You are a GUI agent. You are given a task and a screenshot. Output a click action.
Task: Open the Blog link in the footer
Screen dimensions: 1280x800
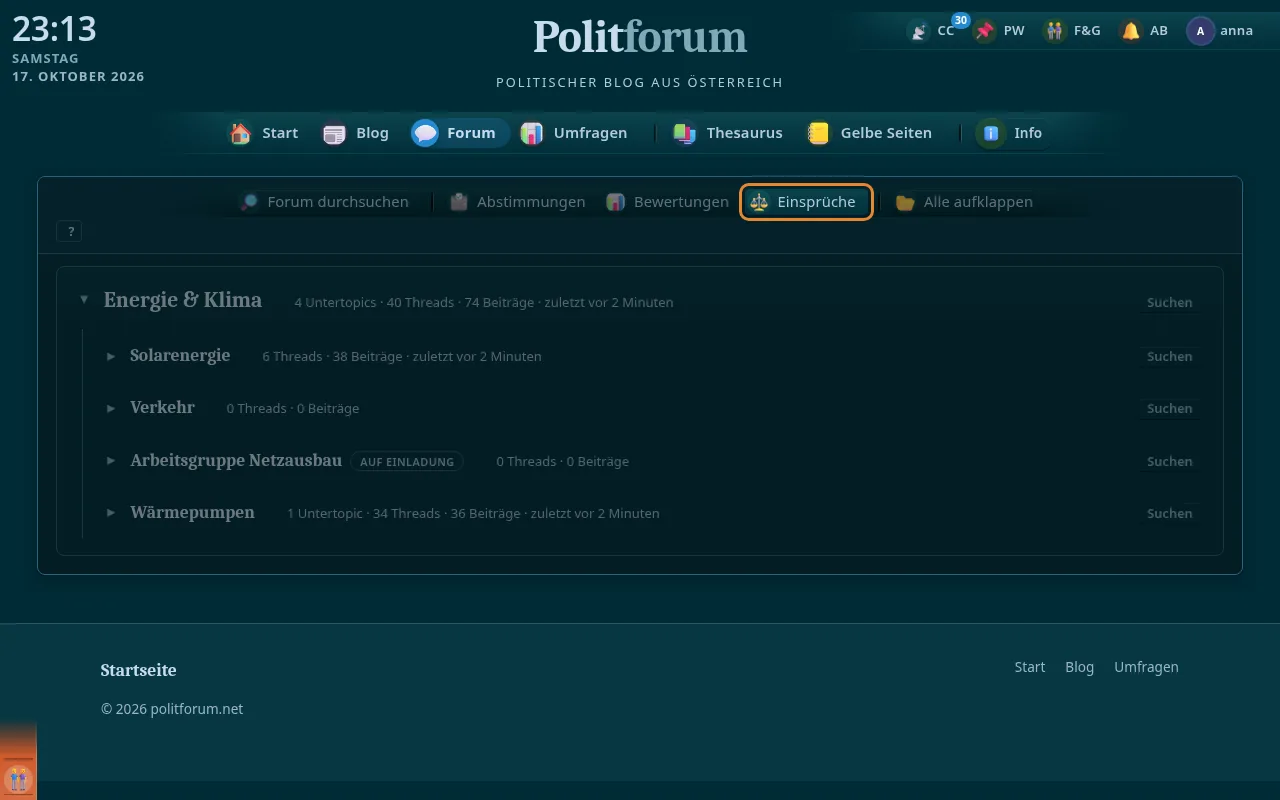tap(1079, 667)
